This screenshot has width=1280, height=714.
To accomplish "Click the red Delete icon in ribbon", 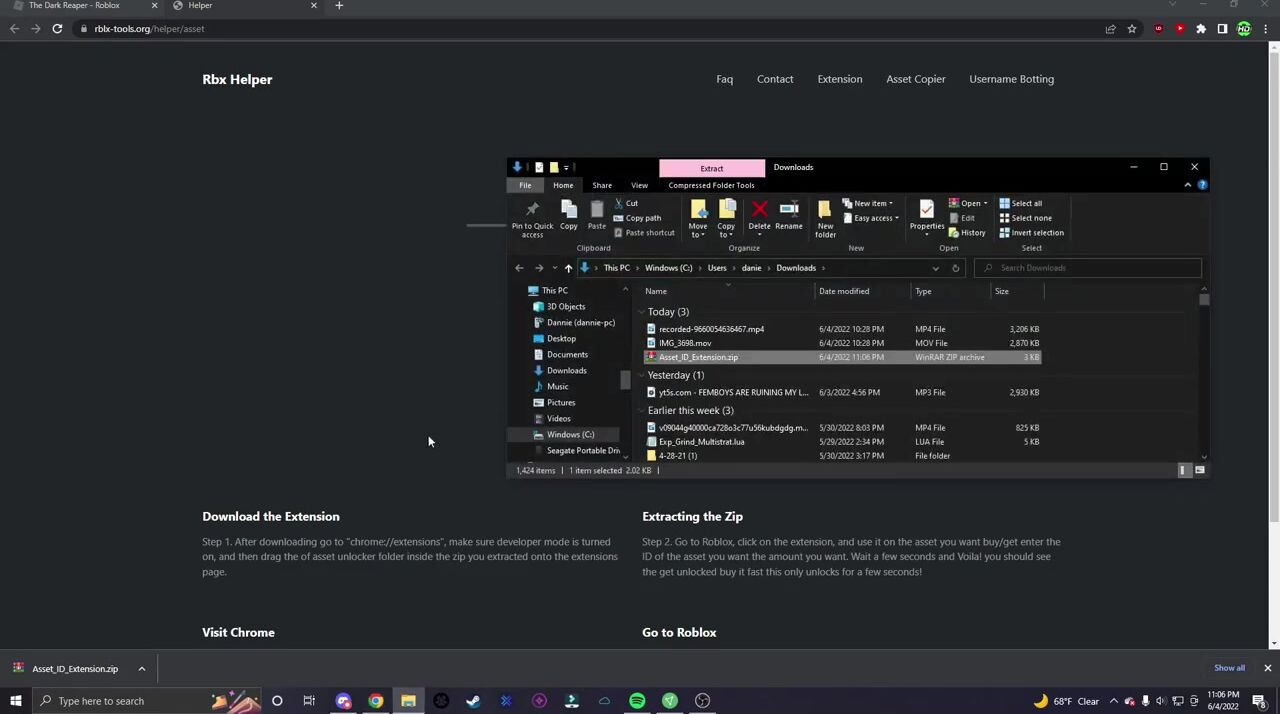I will pyautogui.click(x=759, y=211).
